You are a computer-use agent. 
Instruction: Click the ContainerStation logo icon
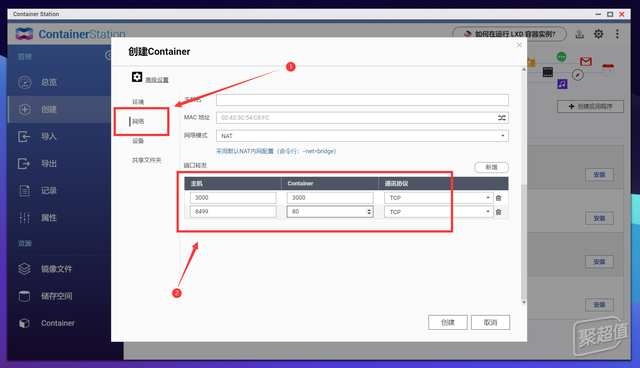(24, 33)
